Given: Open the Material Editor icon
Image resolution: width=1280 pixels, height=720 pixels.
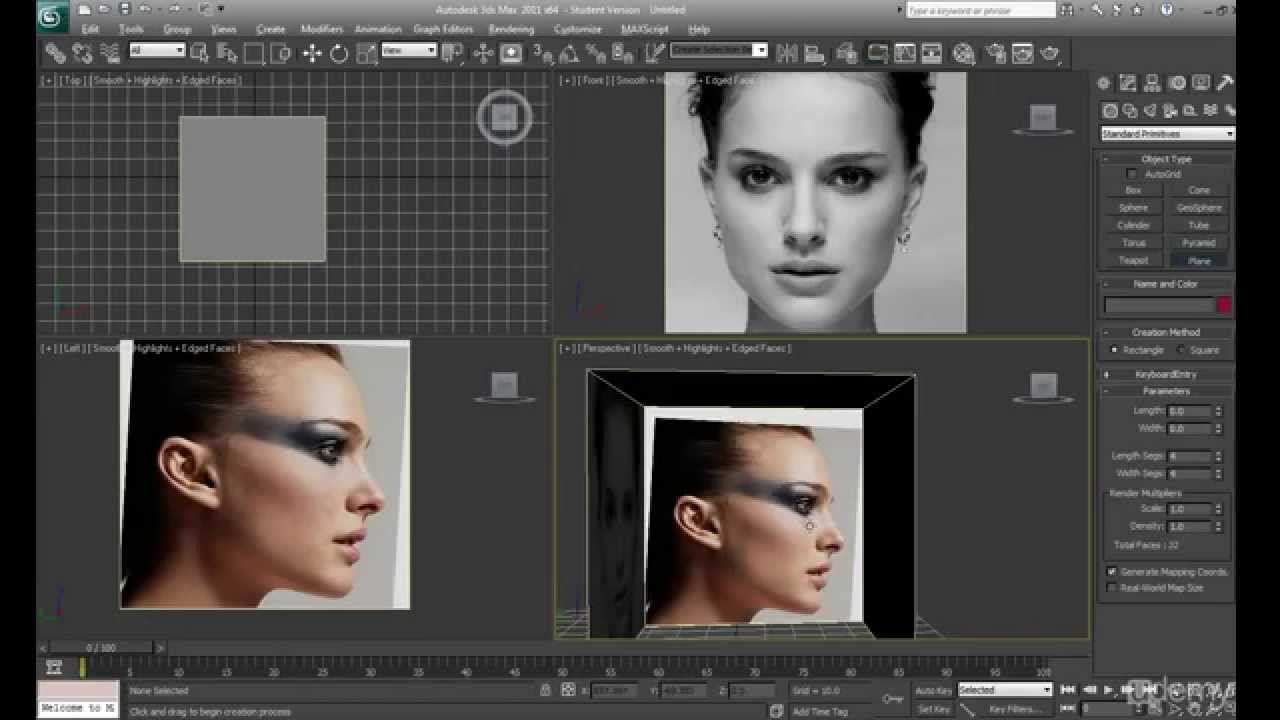Looking at the screenshot, I should coord(964,53).
